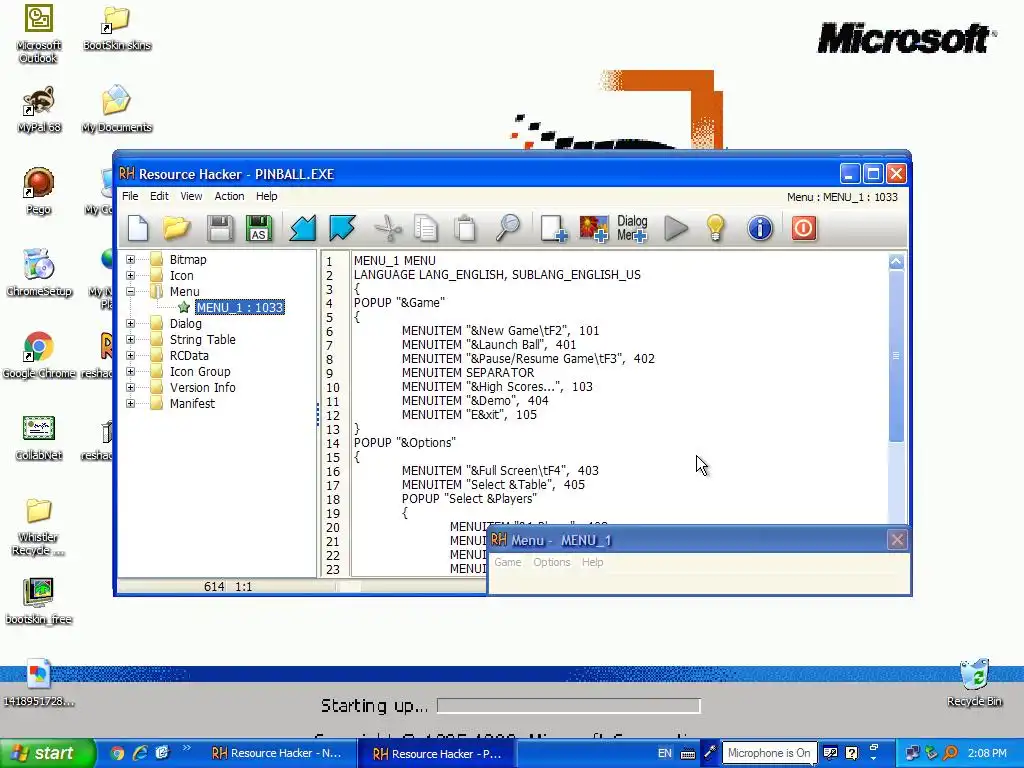The height and width of the screenshot is (768, 1024).
Task: Expand the RCData tree node
Action: (x=131, y=355)
